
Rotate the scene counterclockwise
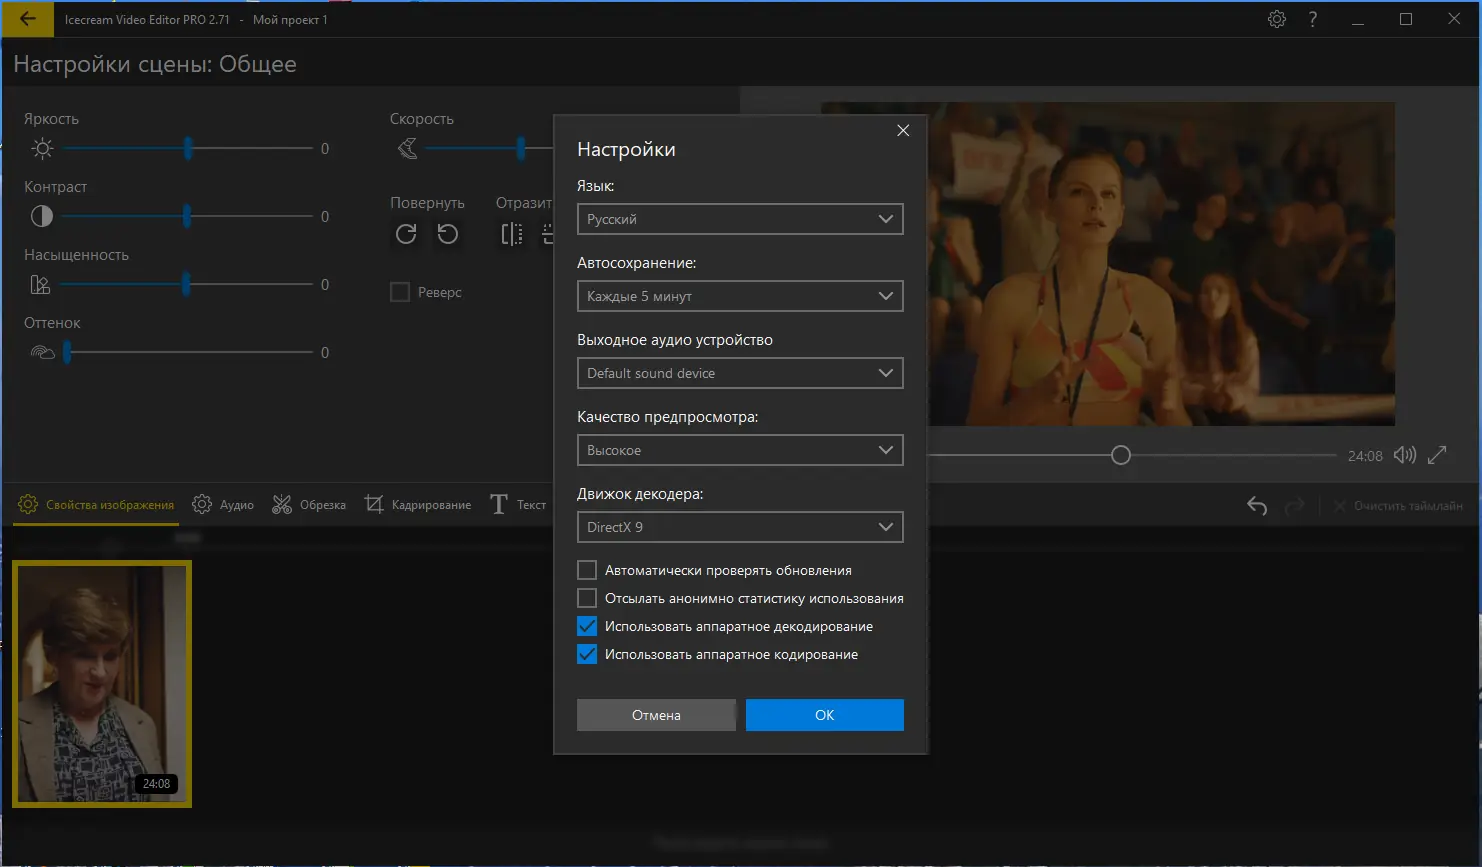(x=448, y=234)
